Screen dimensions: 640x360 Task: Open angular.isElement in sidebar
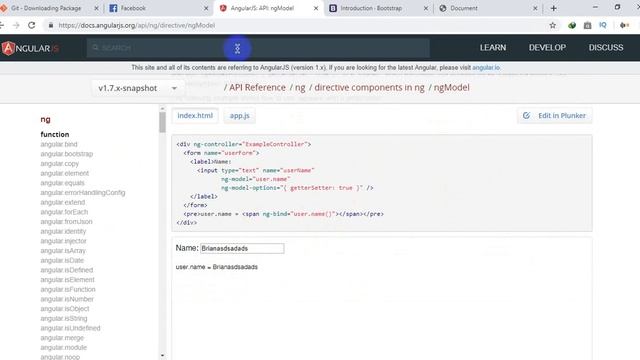pos(67,280)
